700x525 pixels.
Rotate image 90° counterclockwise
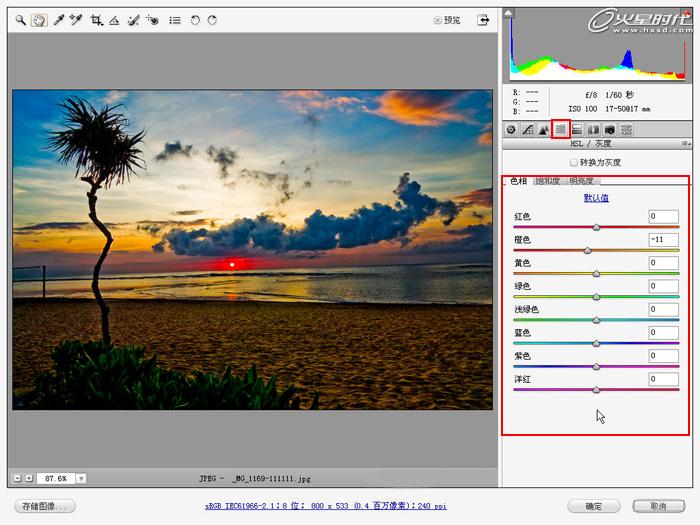pos(195,20)
